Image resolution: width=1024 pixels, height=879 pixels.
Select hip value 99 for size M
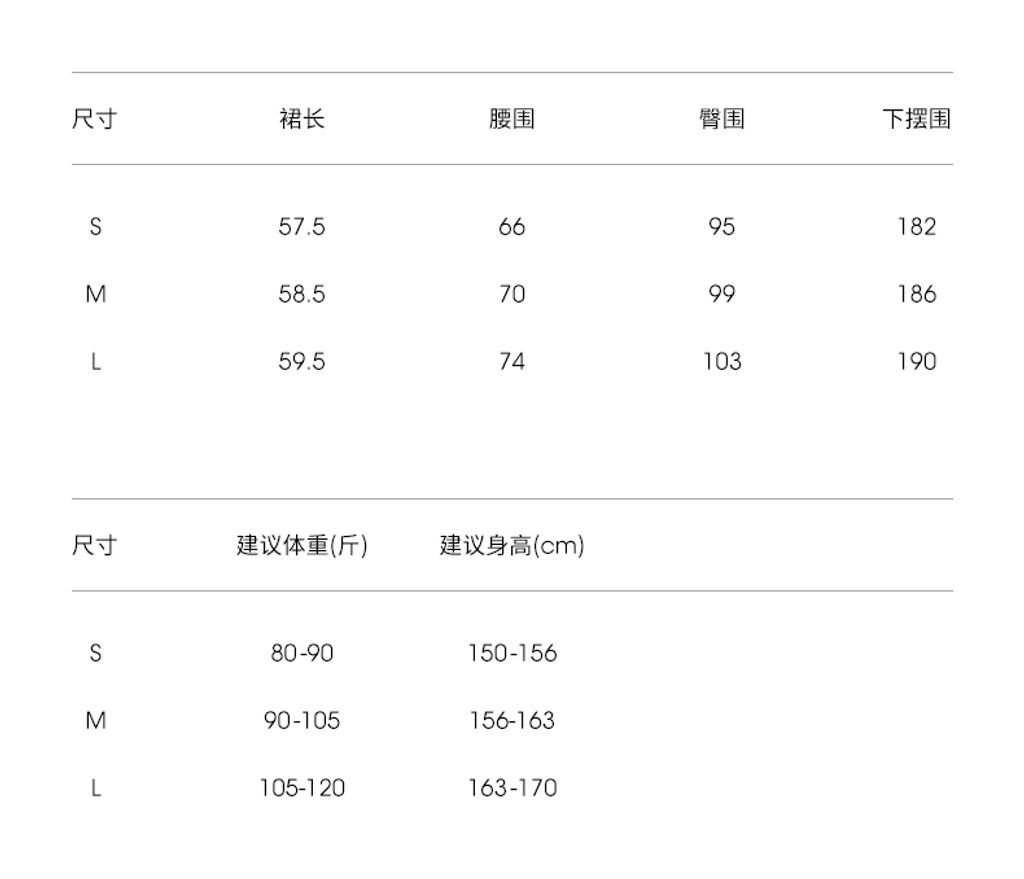tap(721, 294)
